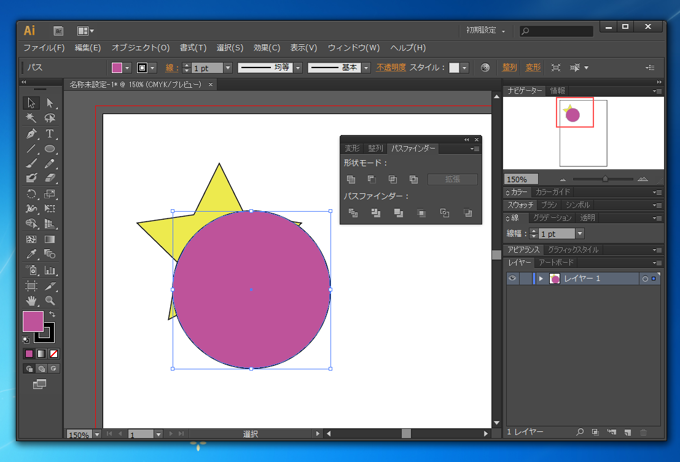The height and width of the screenshot is (462, 680).
Task: Select the Magic Wand tool
Action: 31,118
